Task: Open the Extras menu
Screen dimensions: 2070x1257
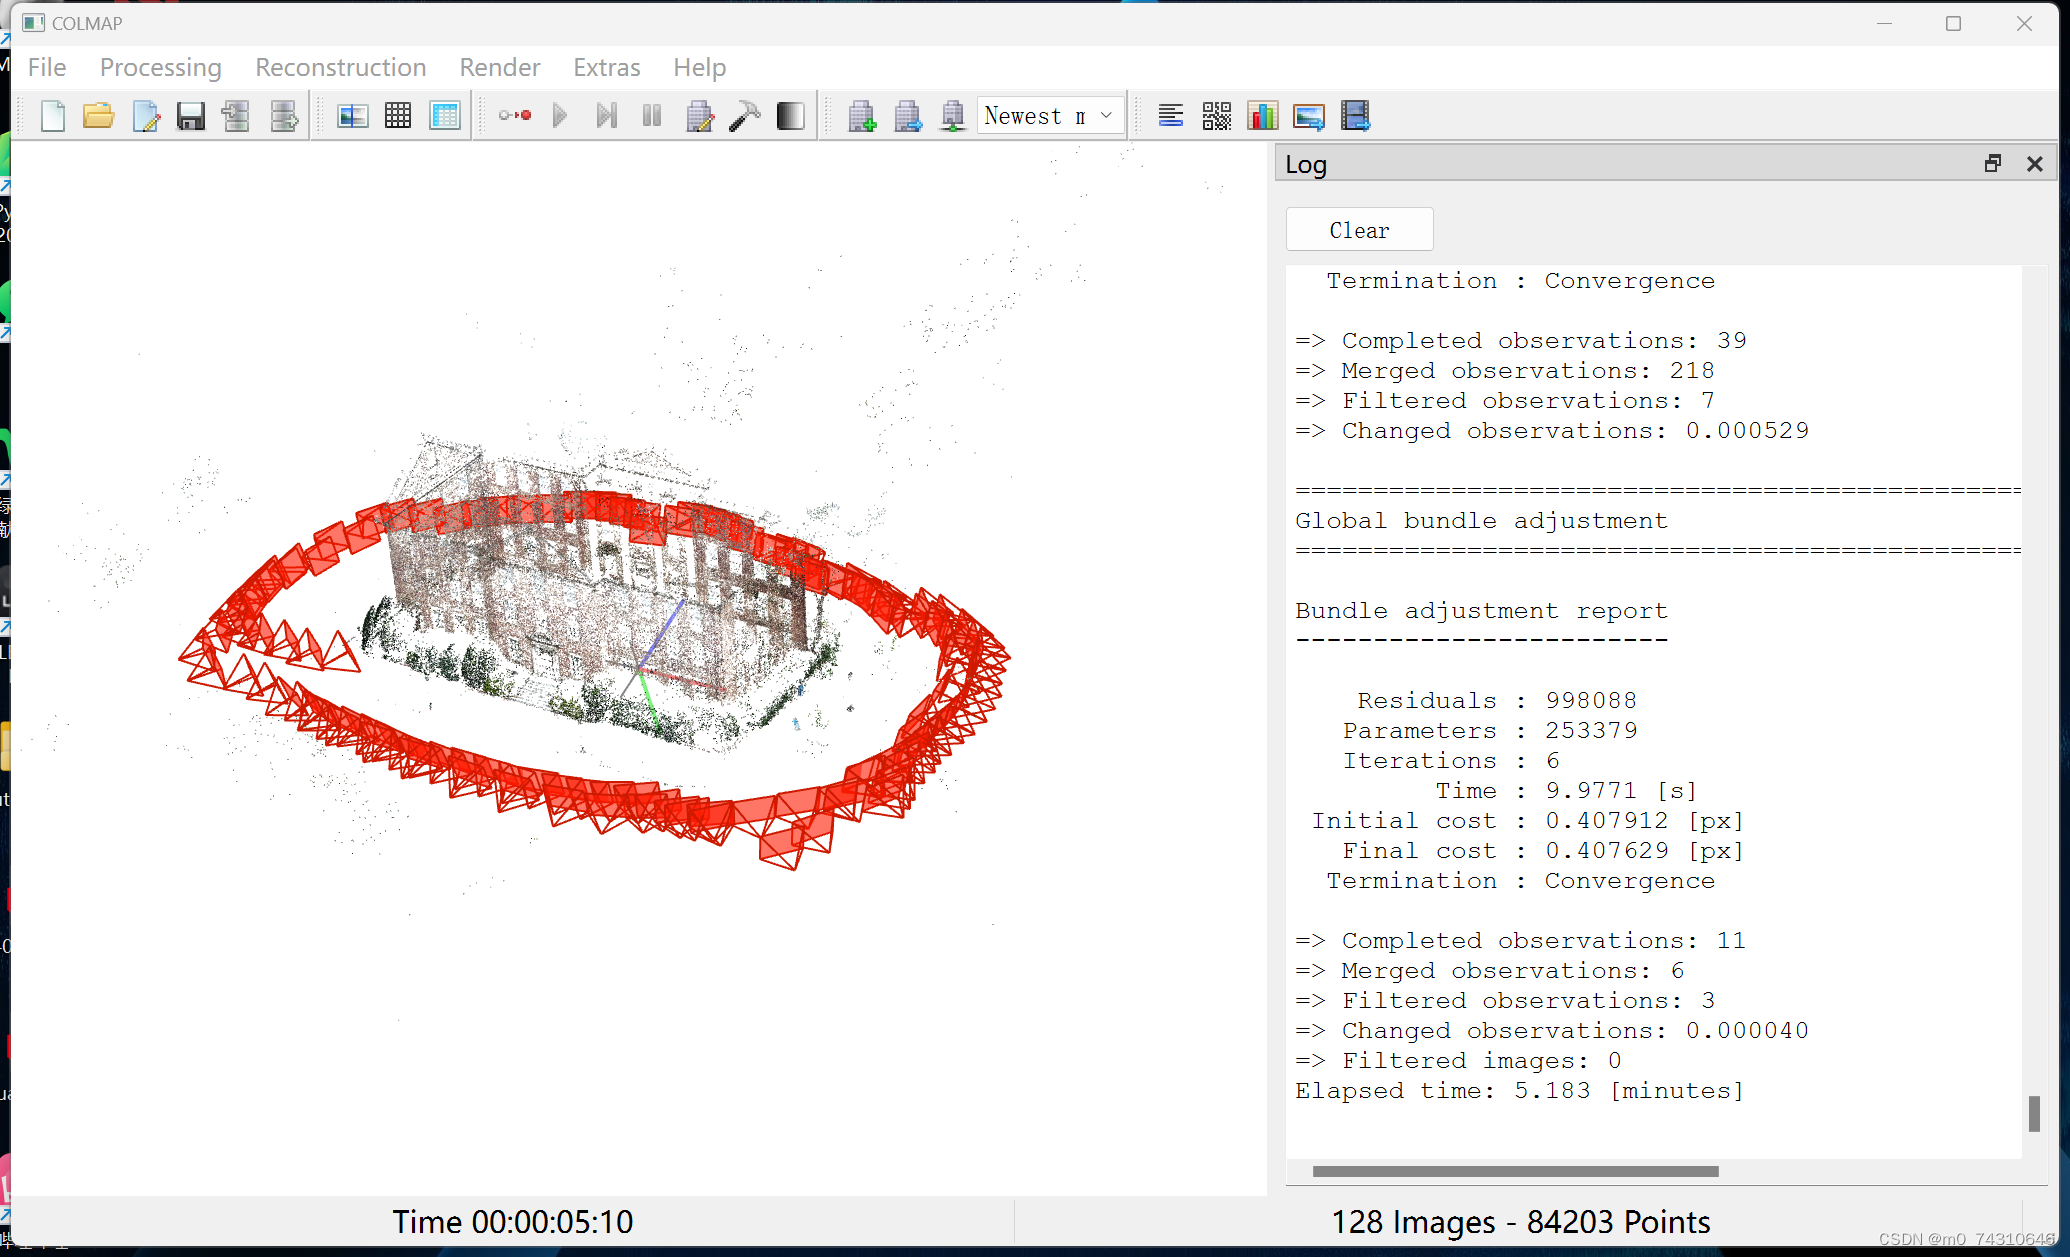Action: [606, 67]
